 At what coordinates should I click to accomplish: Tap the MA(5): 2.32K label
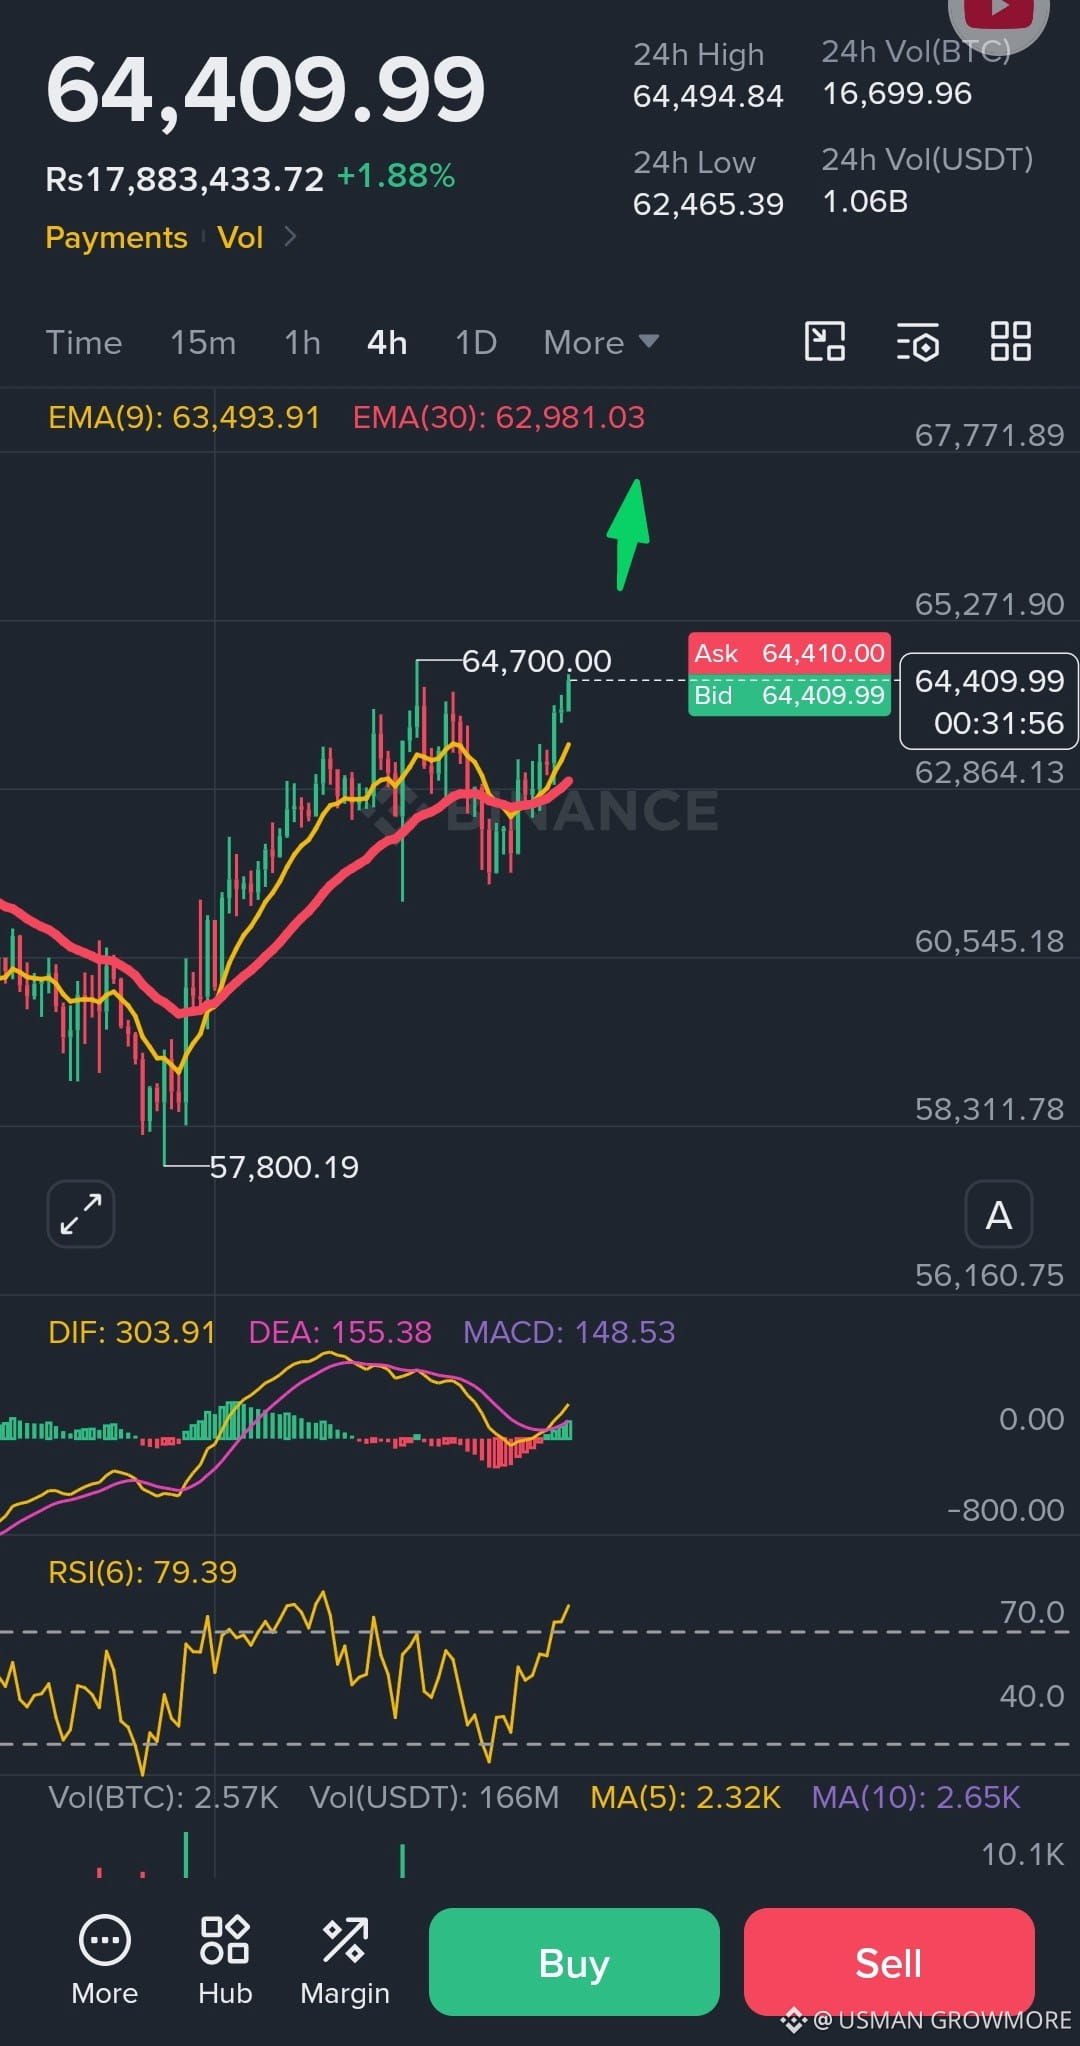(685, 1797)
